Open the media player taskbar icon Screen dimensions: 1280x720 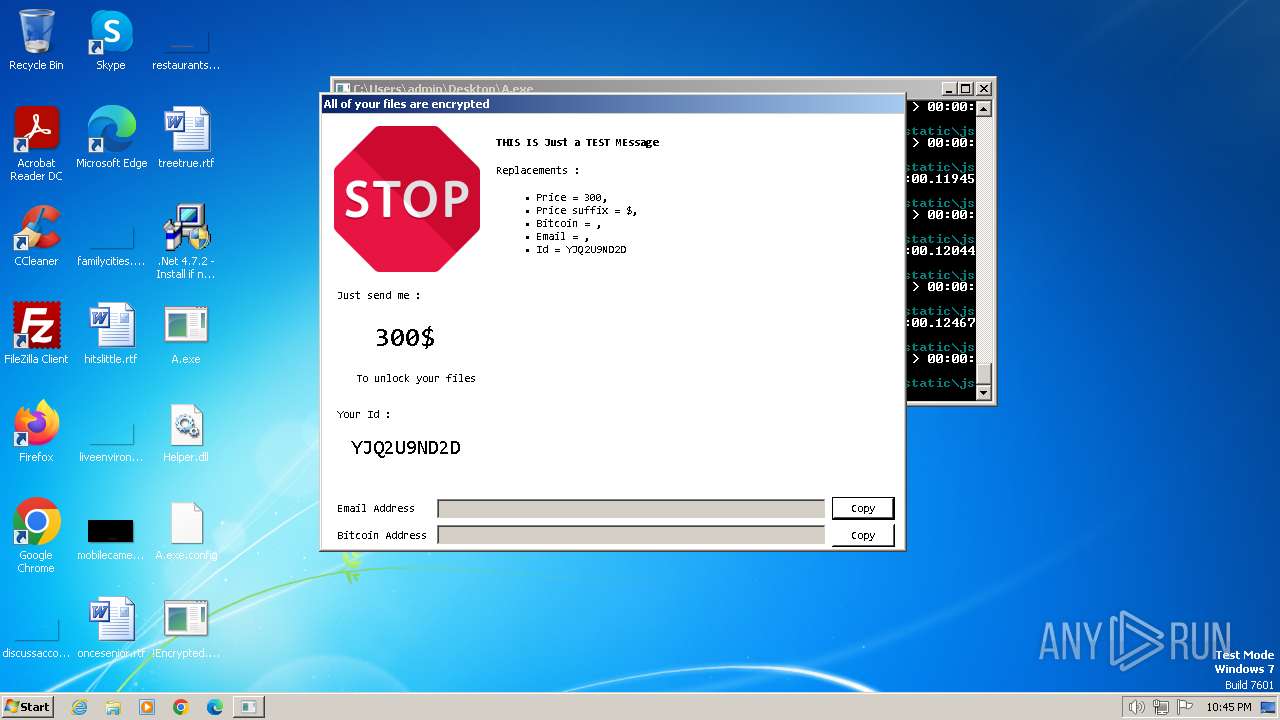[x=147, y=707]
